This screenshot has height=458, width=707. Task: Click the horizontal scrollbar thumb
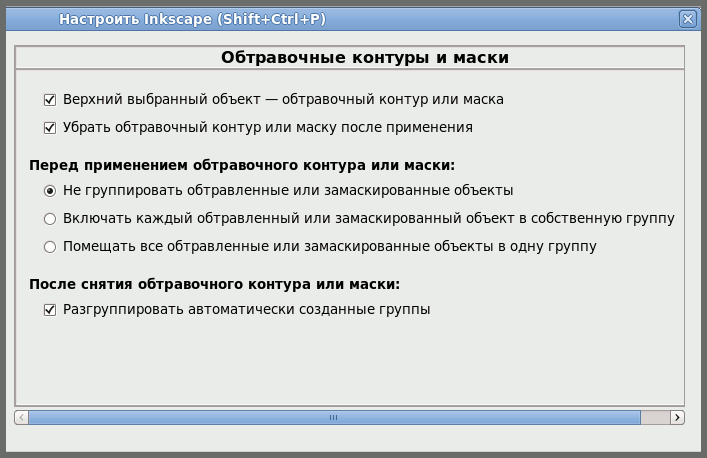pyautogui.click(x=335, y=417)
